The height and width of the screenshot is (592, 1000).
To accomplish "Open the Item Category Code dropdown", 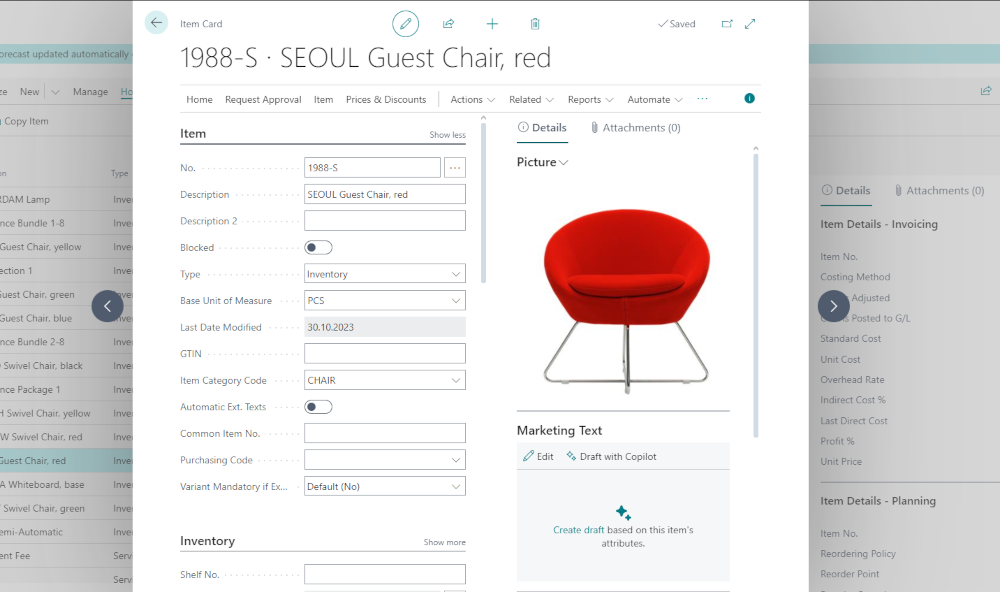I will pos(456,379).
